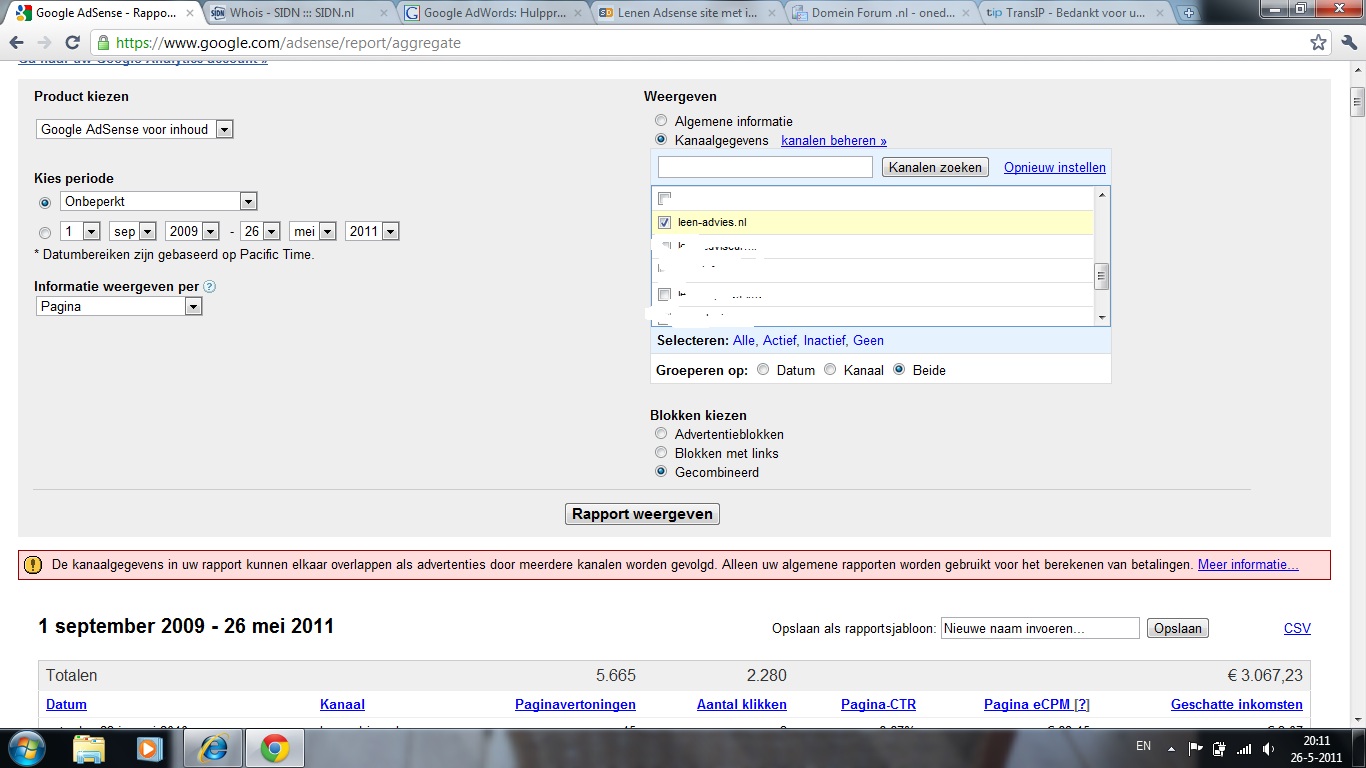The width and height of the screenshot is (1366, 768).
Task: Select Alle channels link
Action: 744,341
